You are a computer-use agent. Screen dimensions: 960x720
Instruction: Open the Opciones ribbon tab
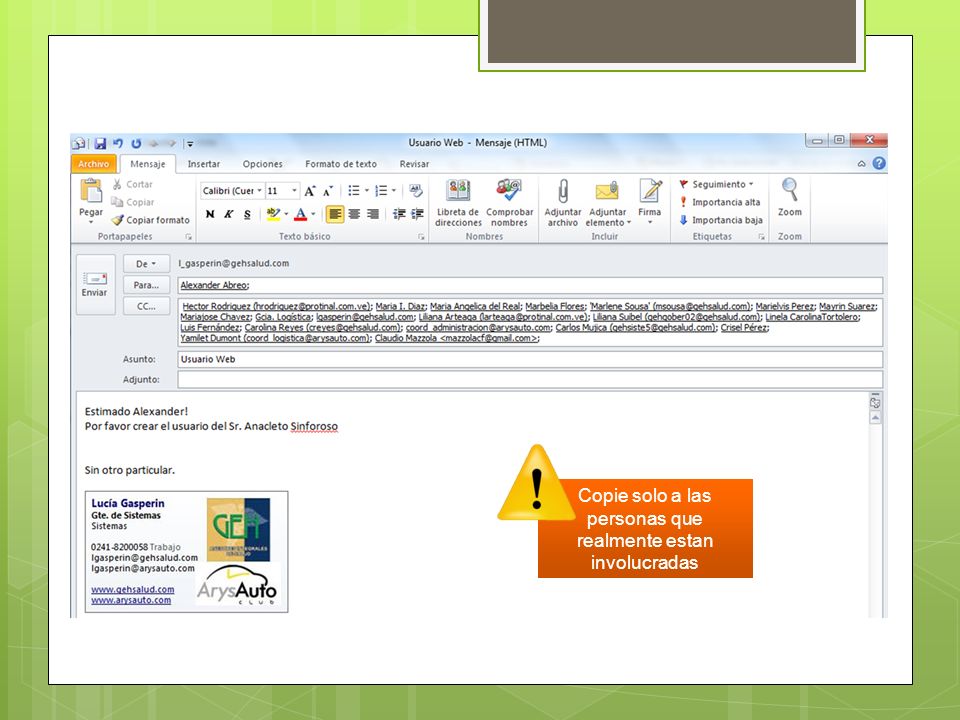tap(262, 164)
